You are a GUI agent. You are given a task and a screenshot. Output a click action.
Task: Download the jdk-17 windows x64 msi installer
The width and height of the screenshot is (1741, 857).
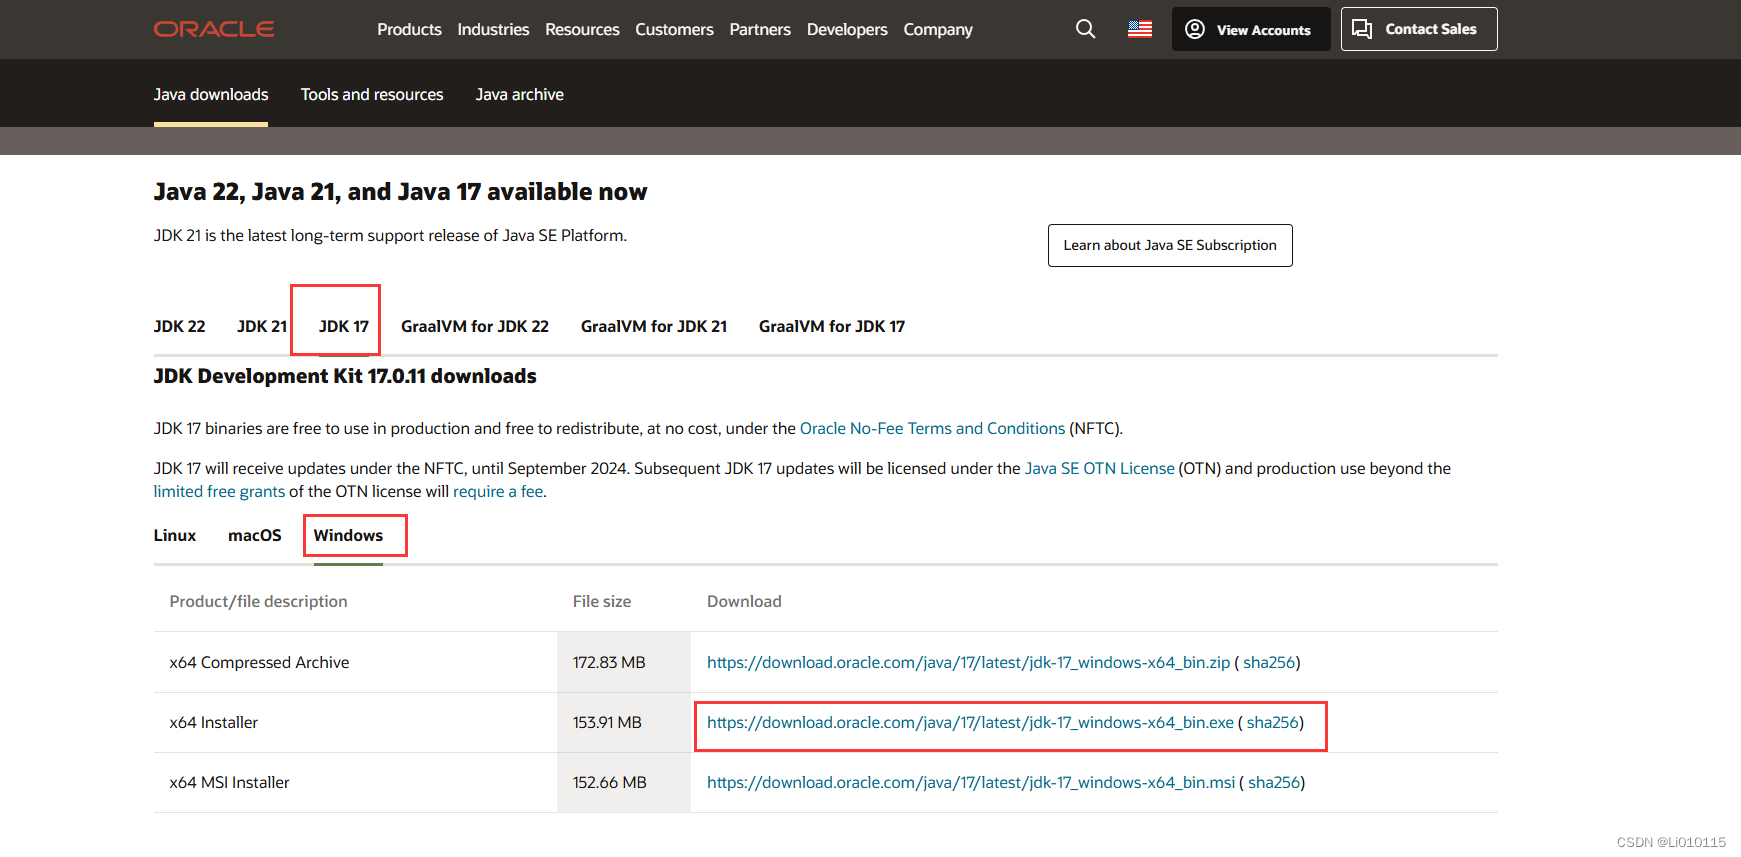pyautogui.click(x=971, y=782)
